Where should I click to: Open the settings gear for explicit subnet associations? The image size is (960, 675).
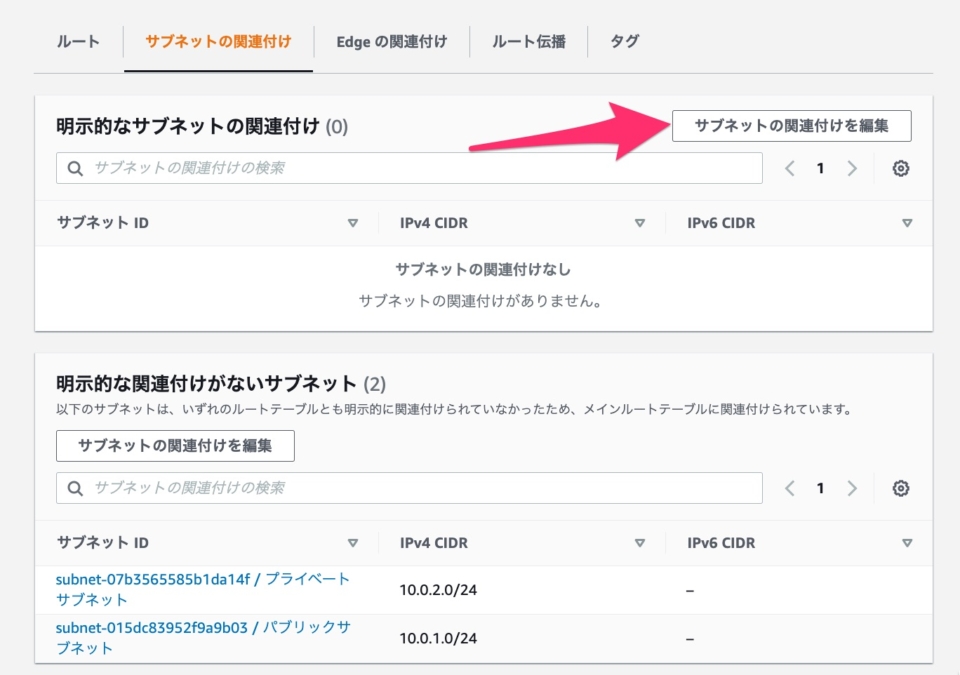point(901,168)
